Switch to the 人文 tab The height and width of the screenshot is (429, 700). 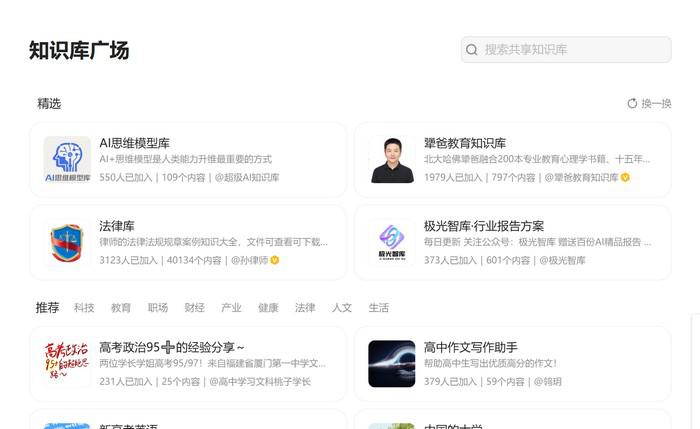(342, 308)
